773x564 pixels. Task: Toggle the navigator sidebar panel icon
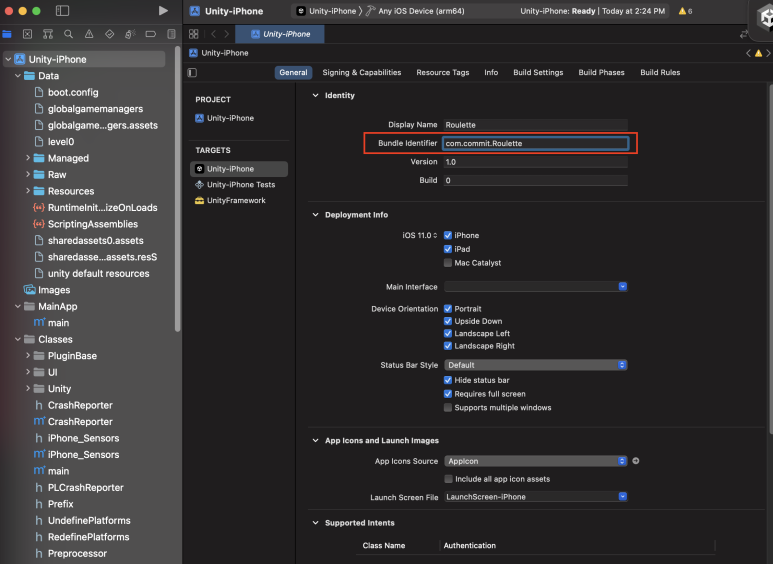[x=62, y=11]
